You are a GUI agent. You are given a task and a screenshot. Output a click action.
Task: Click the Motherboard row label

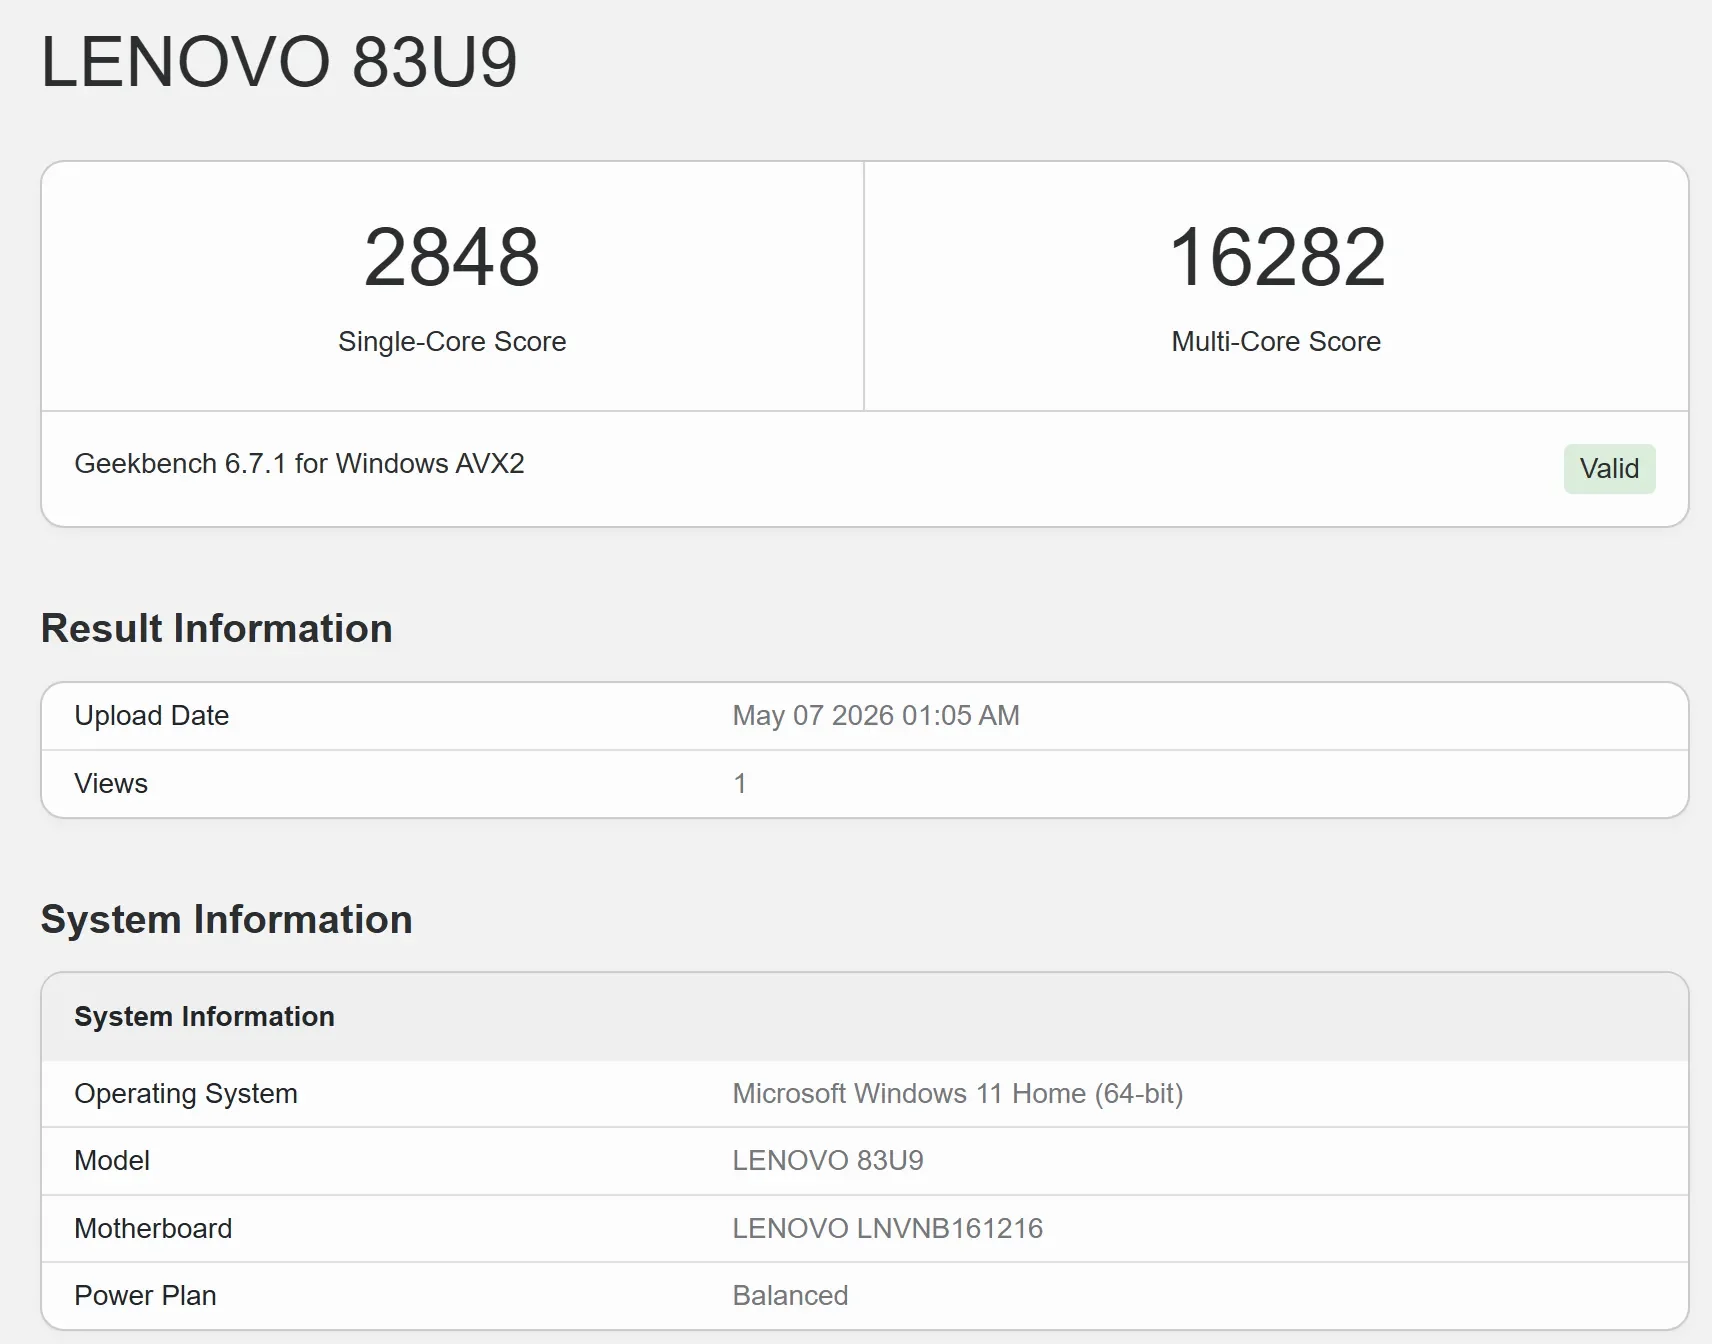[x=153, y=1229]
